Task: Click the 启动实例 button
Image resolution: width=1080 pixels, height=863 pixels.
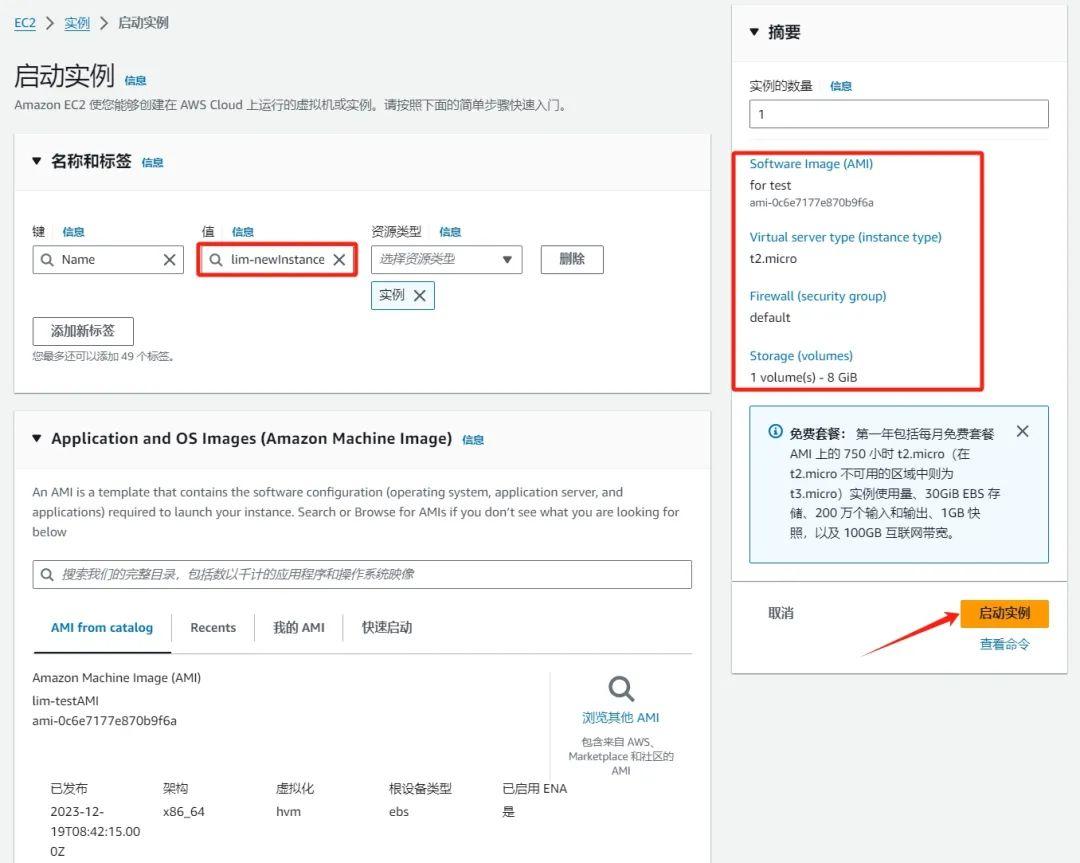Action: pyautogui.click(x=1004, y=613)
